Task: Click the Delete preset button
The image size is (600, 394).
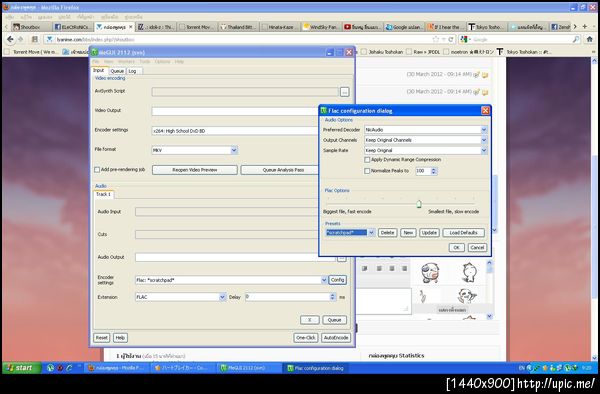Action: click(387, 233)
